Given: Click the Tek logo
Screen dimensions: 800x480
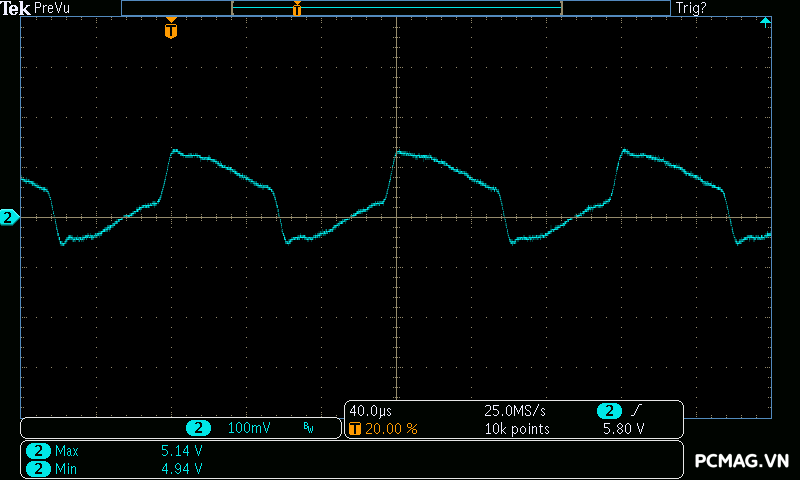Looking at the screenshot, I should click(14, 8).
